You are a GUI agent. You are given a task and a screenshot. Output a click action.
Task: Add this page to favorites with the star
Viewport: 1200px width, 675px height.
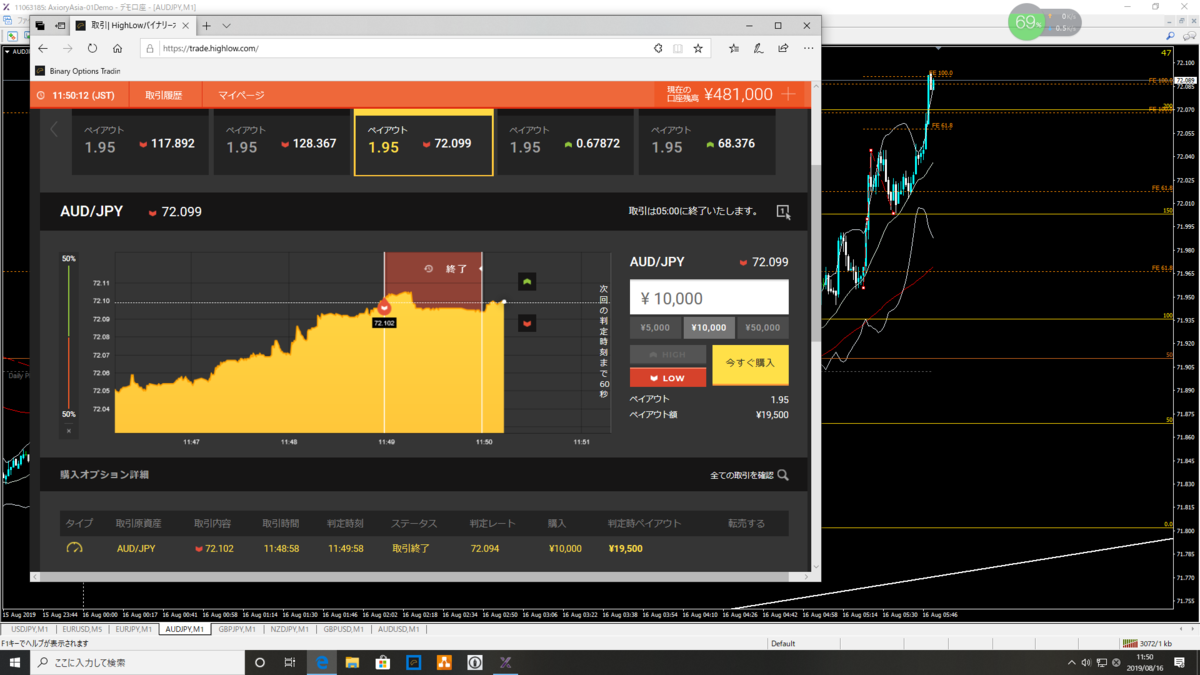[x=698, y=48]
